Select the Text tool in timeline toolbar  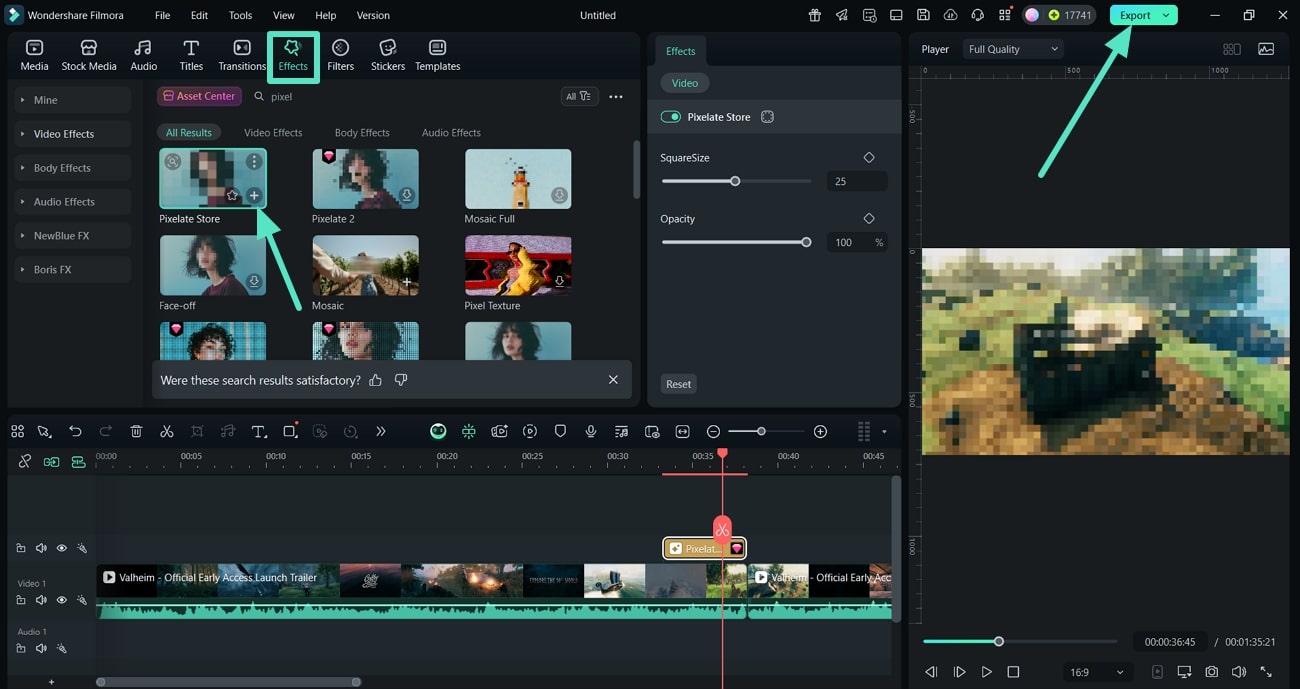[x=259, y=431]
